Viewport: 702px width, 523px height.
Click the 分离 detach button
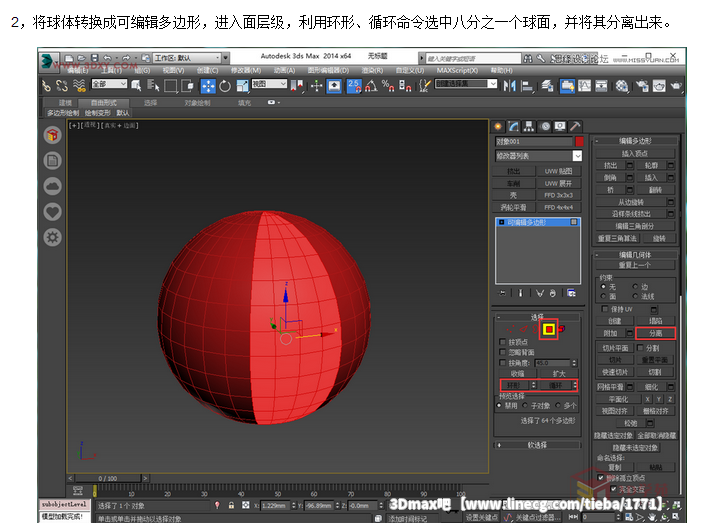pos(655,333)
